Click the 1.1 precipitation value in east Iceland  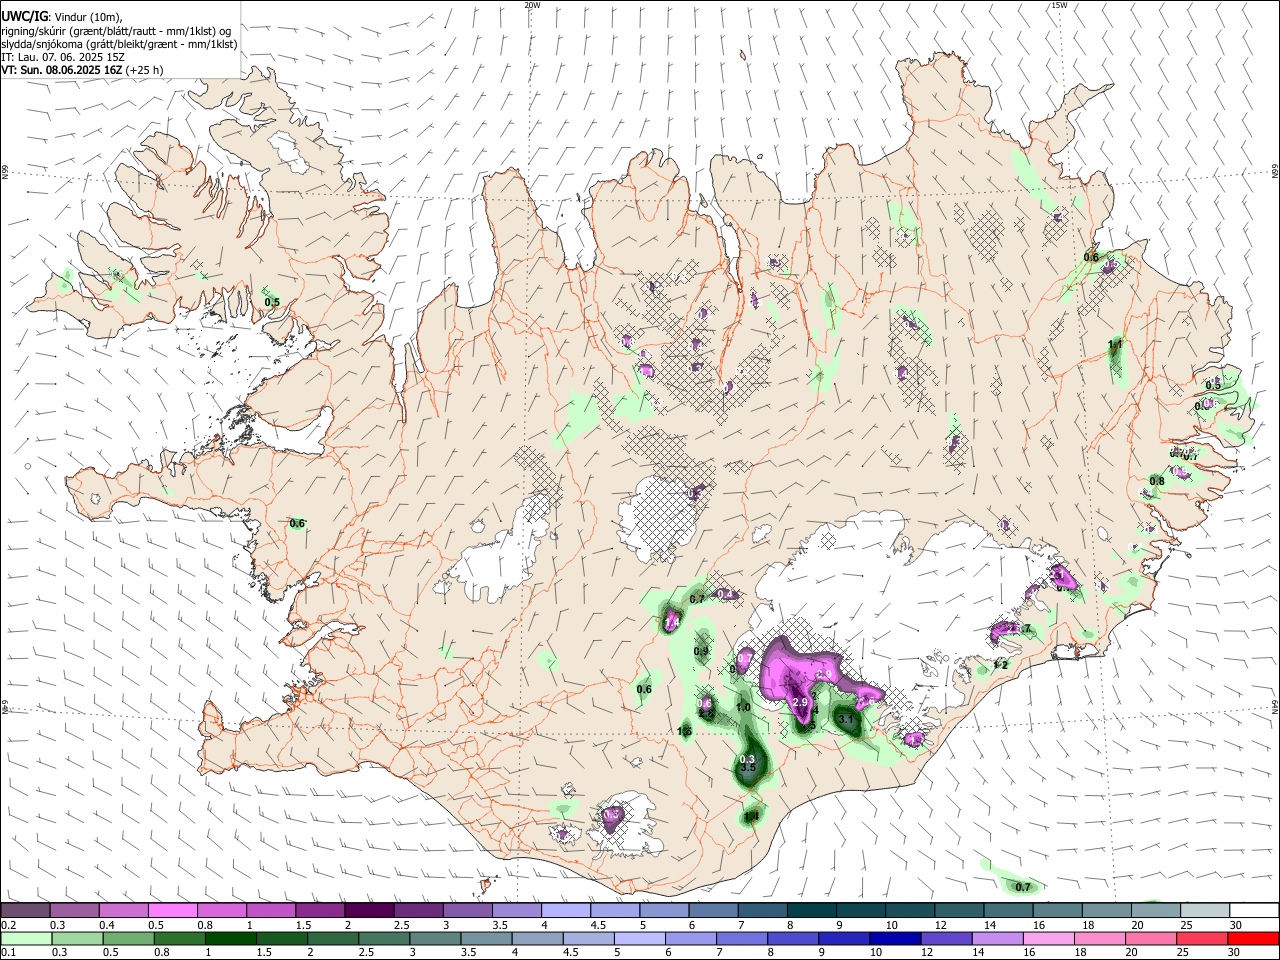(1115, 344)
